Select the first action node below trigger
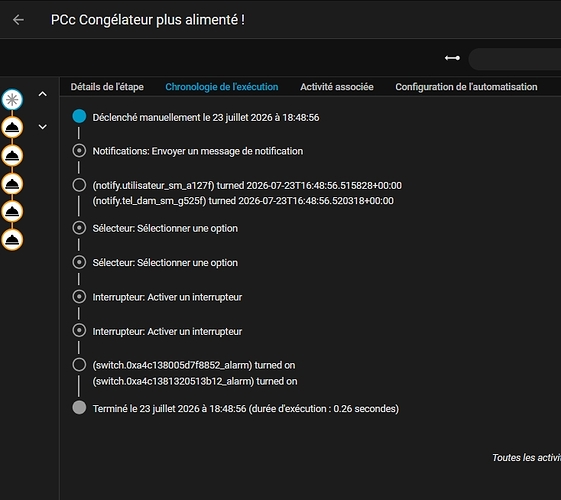561x500 pixels. [x=12, y=127]
